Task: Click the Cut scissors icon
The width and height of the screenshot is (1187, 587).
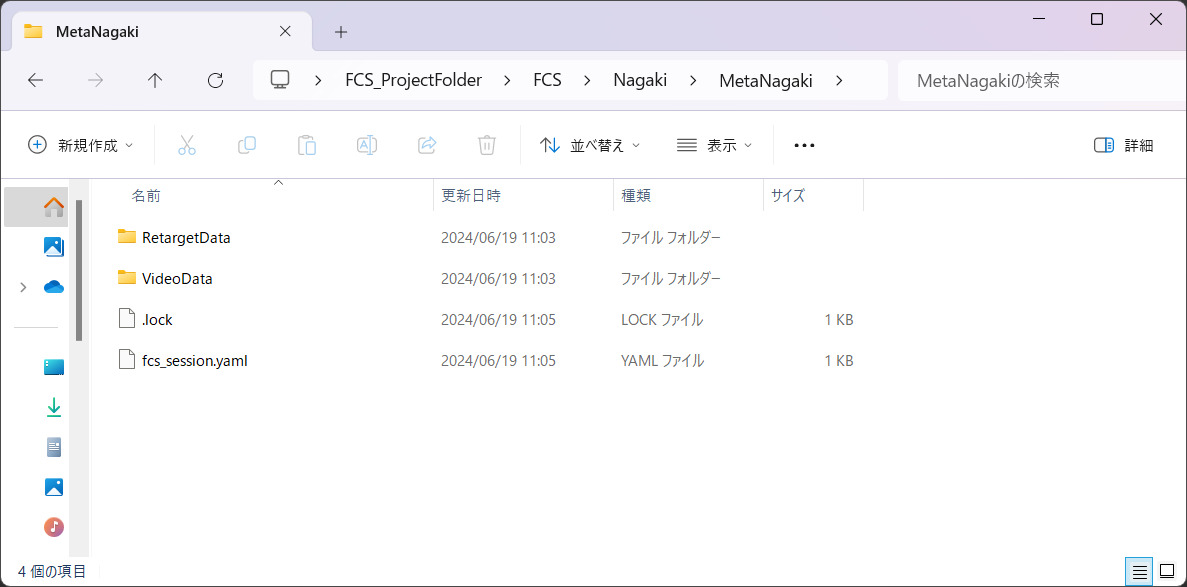Action: 187,145
